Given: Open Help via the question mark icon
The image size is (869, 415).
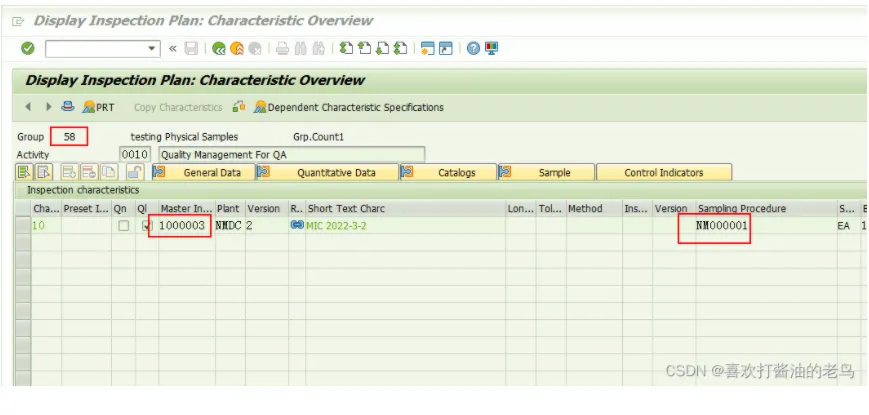Looking at the screenshot, I should click(x=473, y=49).
